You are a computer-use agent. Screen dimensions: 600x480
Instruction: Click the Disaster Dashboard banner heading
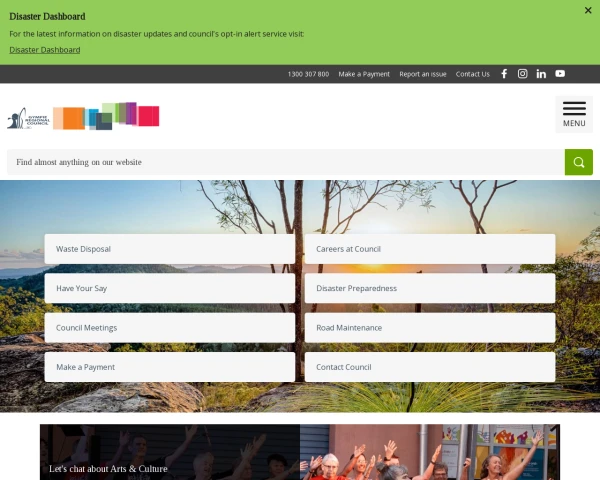tap(47, 16)
